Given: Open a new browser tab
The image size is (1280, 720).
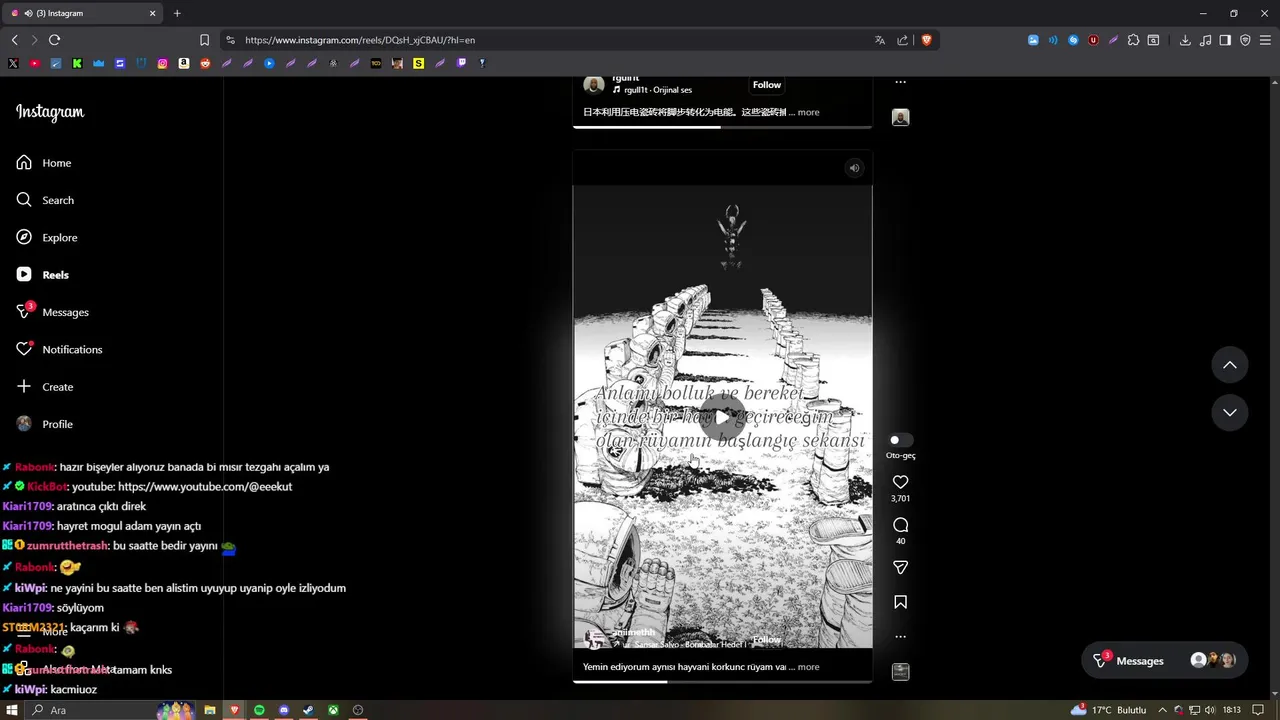Looking at the screenshot, I should [x=177, y=13].
